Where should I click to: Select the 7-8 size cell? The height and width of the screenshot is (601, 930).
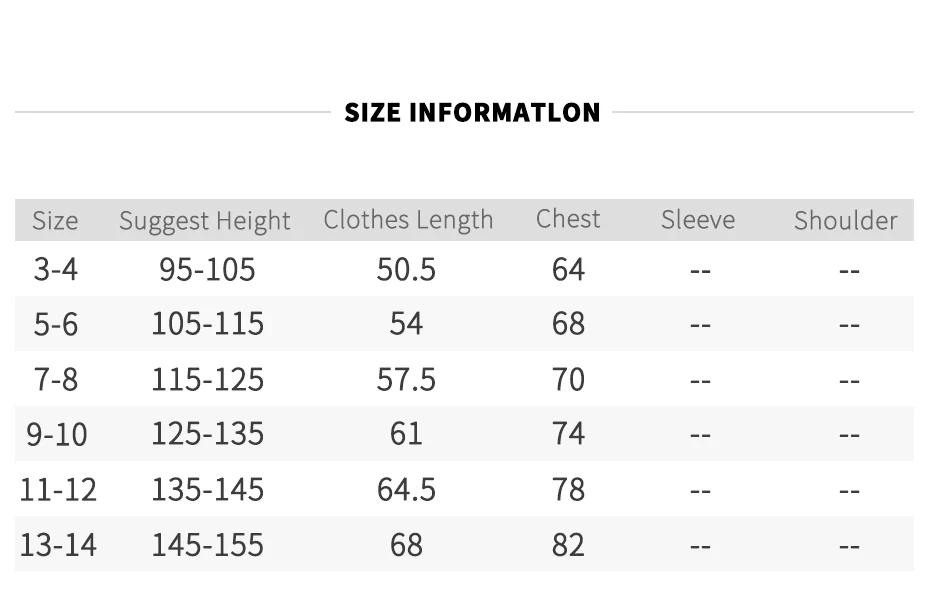(x=55, y=379)
